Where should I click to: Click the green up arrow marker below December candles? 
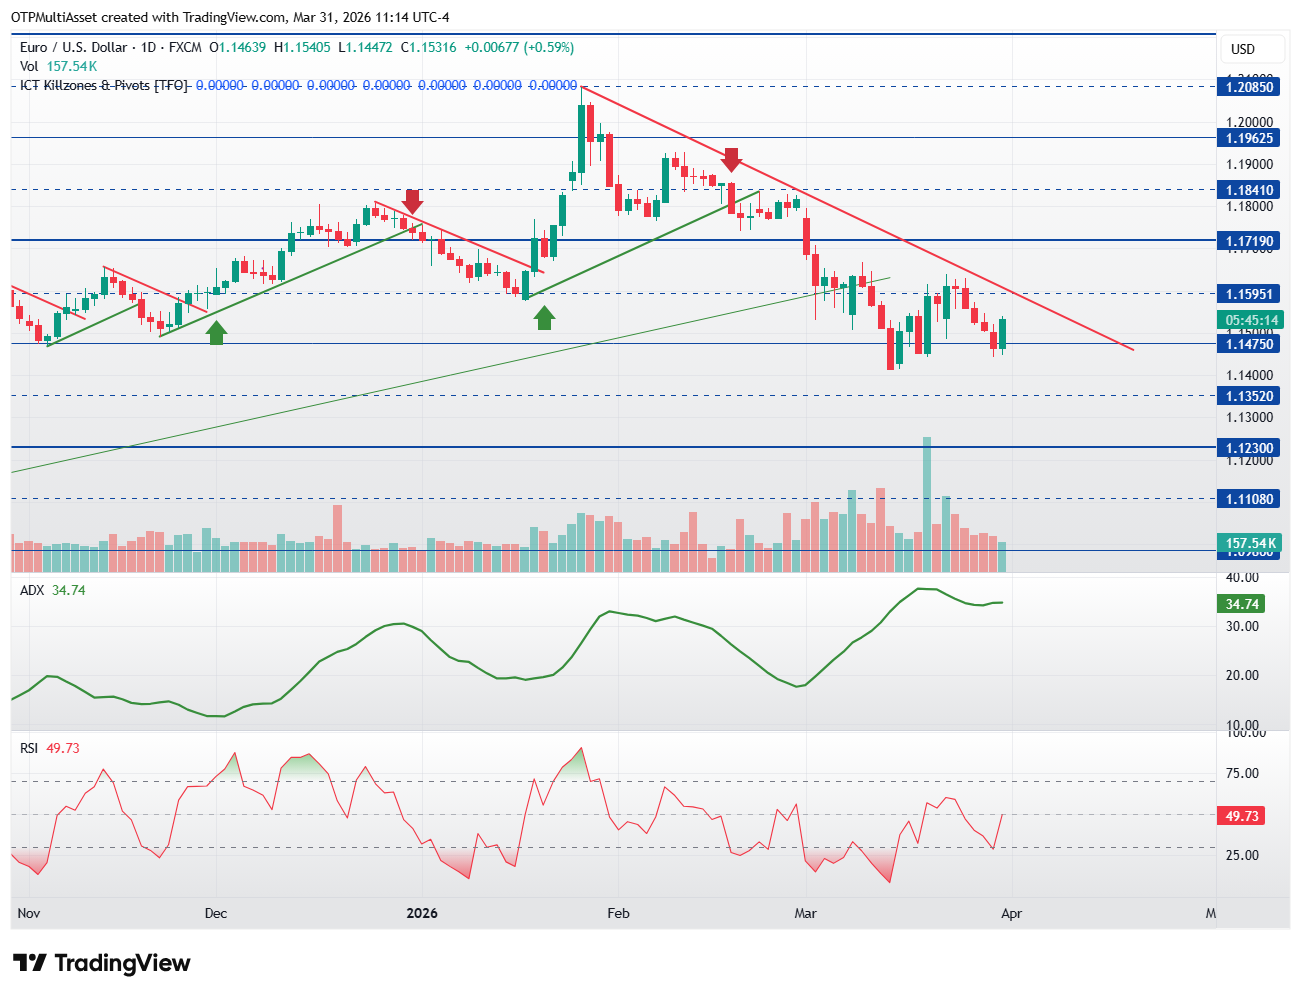click(x=216, y=333)
